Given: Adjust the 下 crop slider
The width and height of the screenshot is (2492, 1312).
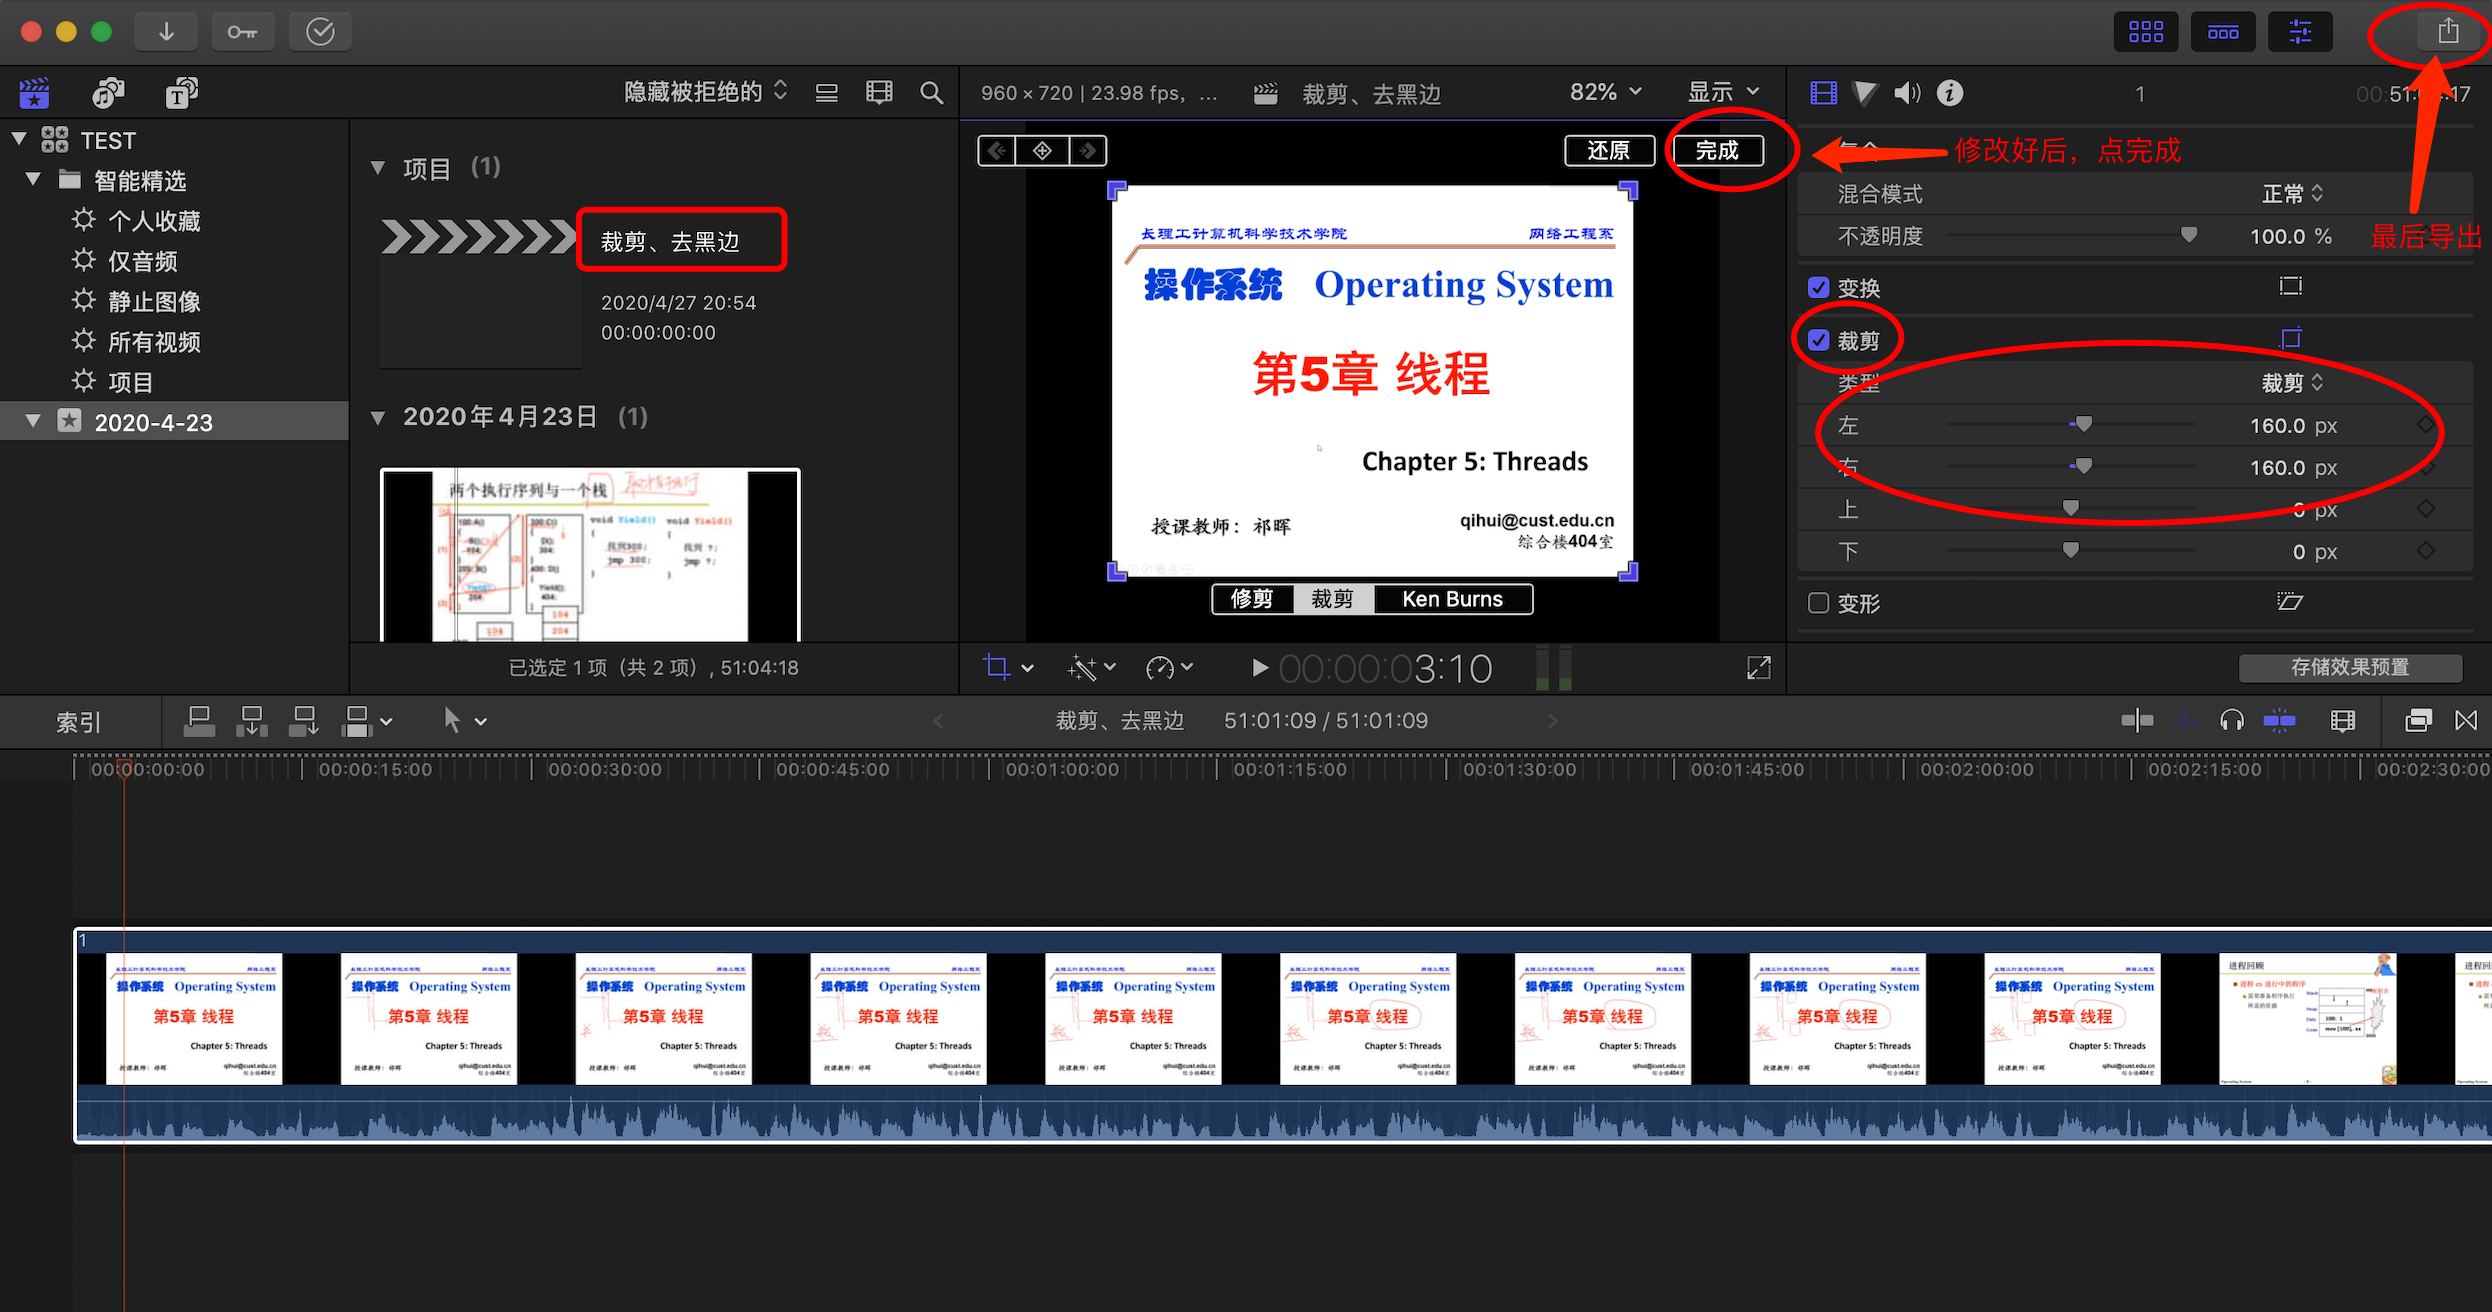Looking at the screenshot, I should [x=2070, y=551].
